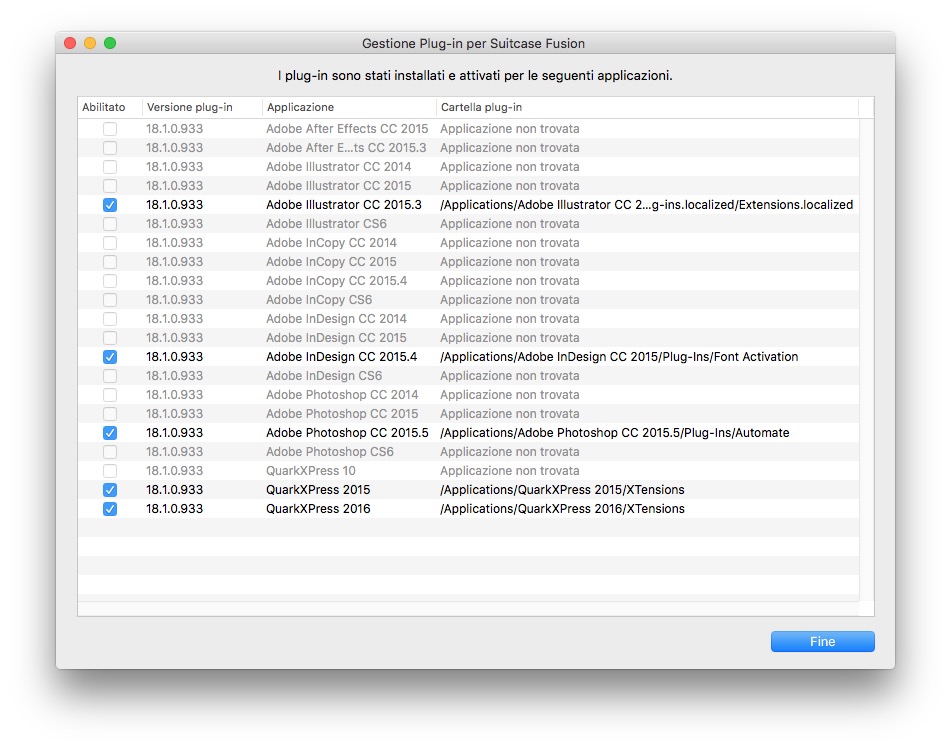Select the QuarkXPress 2015 application name

coord(318,490)
